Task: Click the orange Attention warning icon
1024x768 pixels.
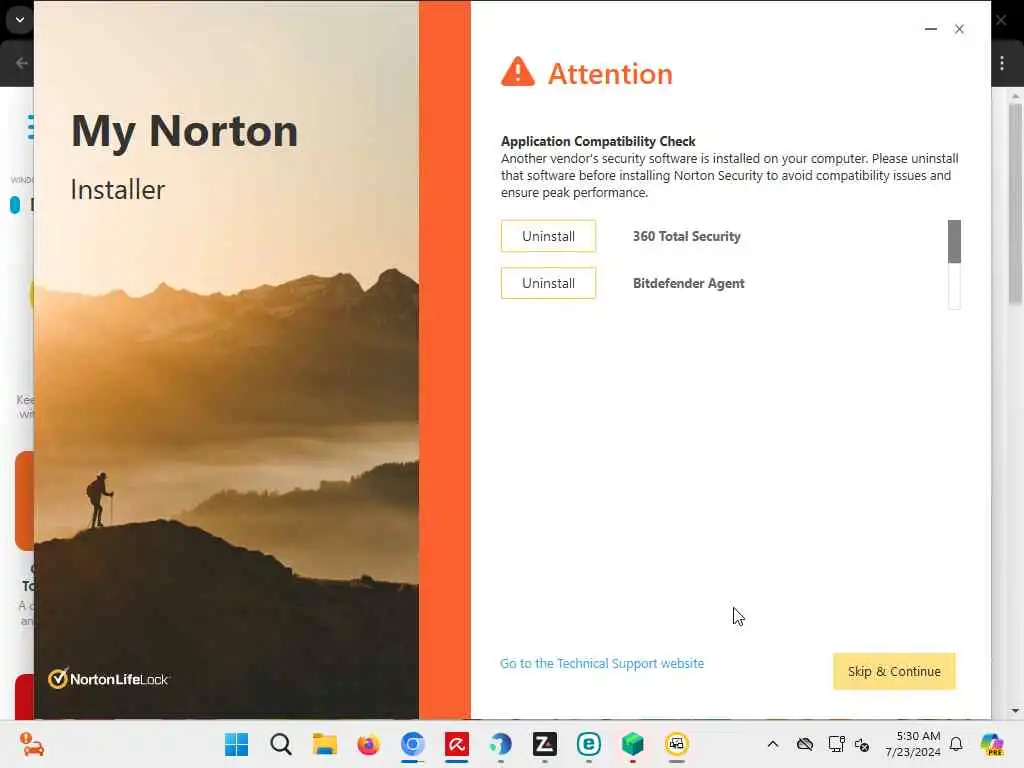Action: (518, 72)
